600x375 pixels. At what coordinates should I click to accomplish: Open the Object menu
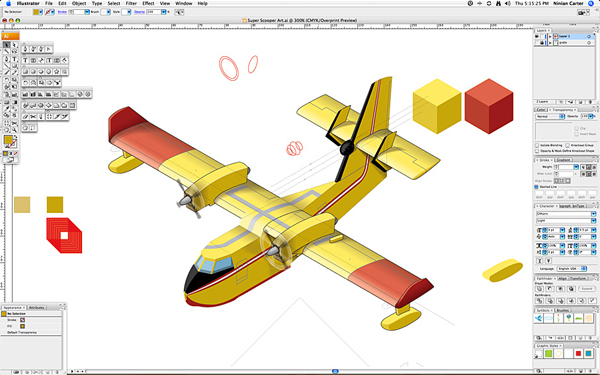(79, 3)
